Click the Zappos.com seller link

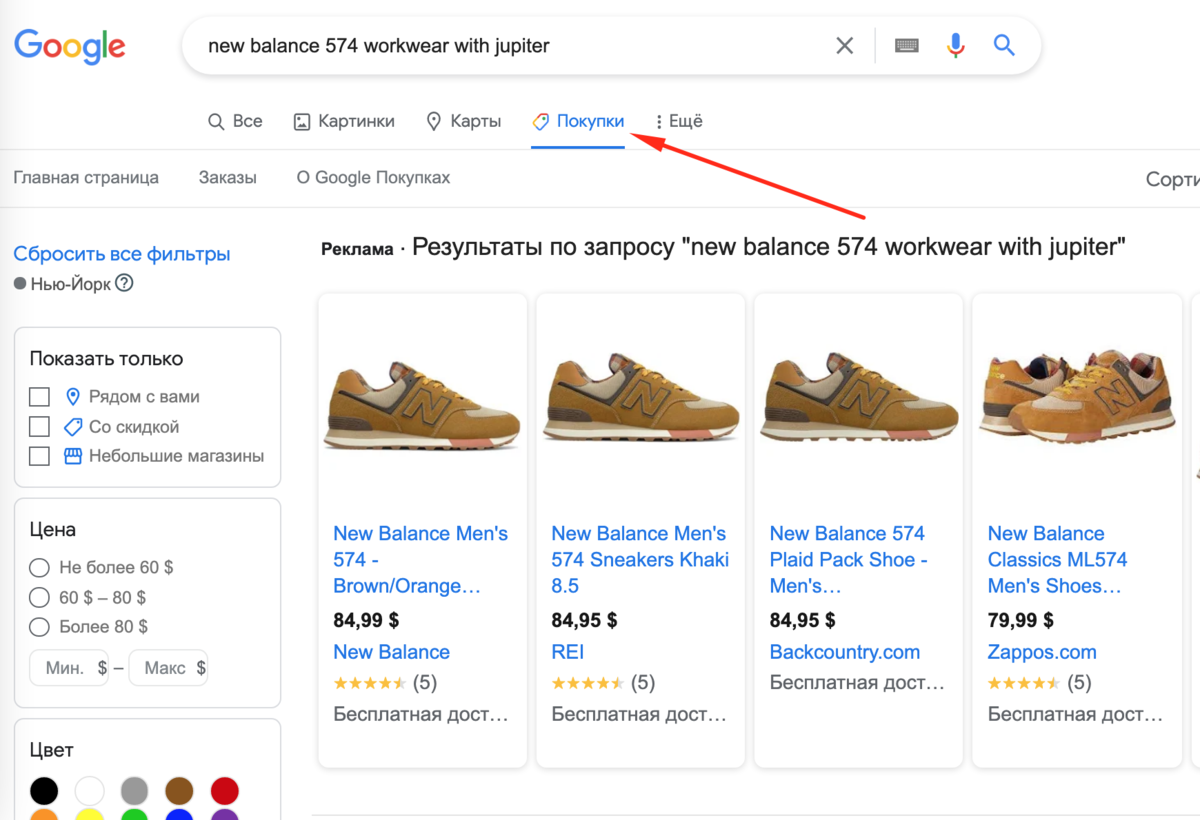click(x=1042, y=652)
